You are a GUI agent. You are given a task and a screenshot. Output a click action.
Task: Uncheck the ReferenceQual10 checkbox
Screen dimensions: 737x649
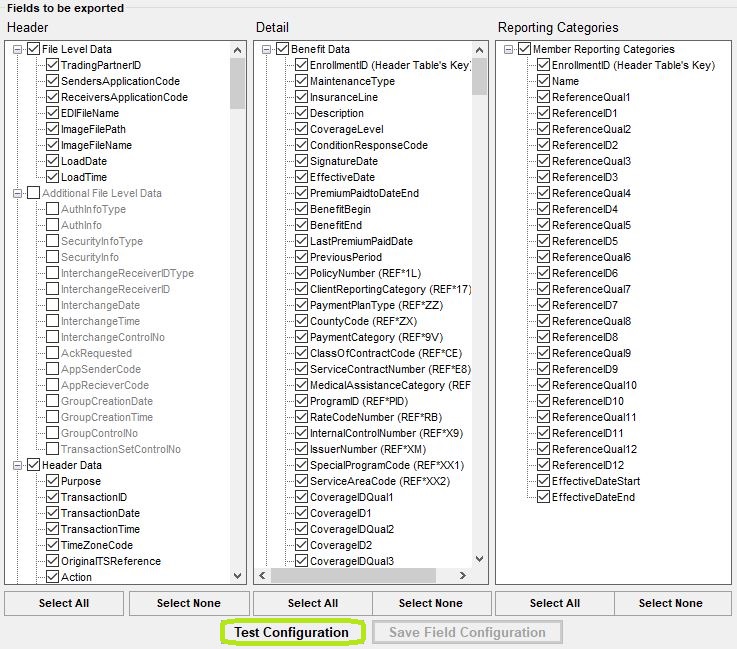pyautogui.click(x=544, y=385)
